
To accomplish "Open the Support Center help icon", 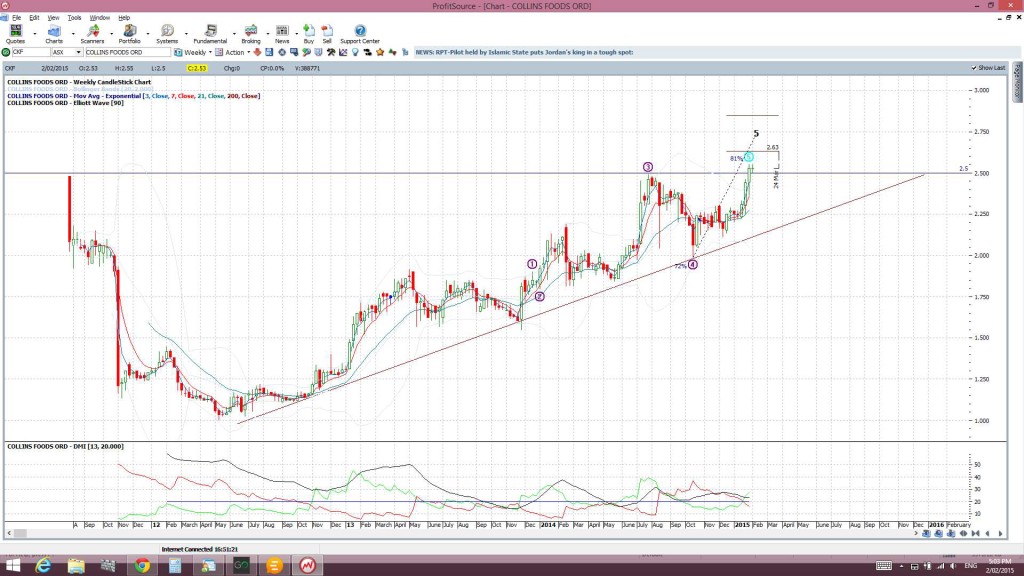I will pos(360,31).
